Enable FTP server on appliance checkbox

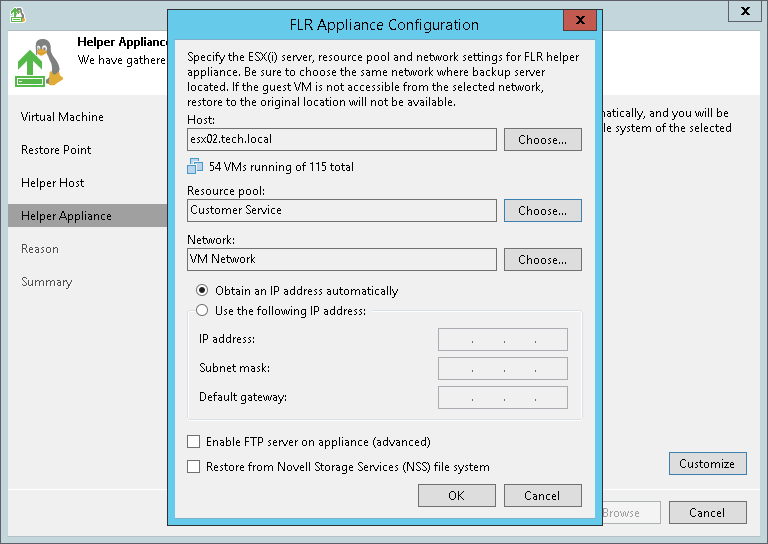pyautogui.click(x=194, y=442)
